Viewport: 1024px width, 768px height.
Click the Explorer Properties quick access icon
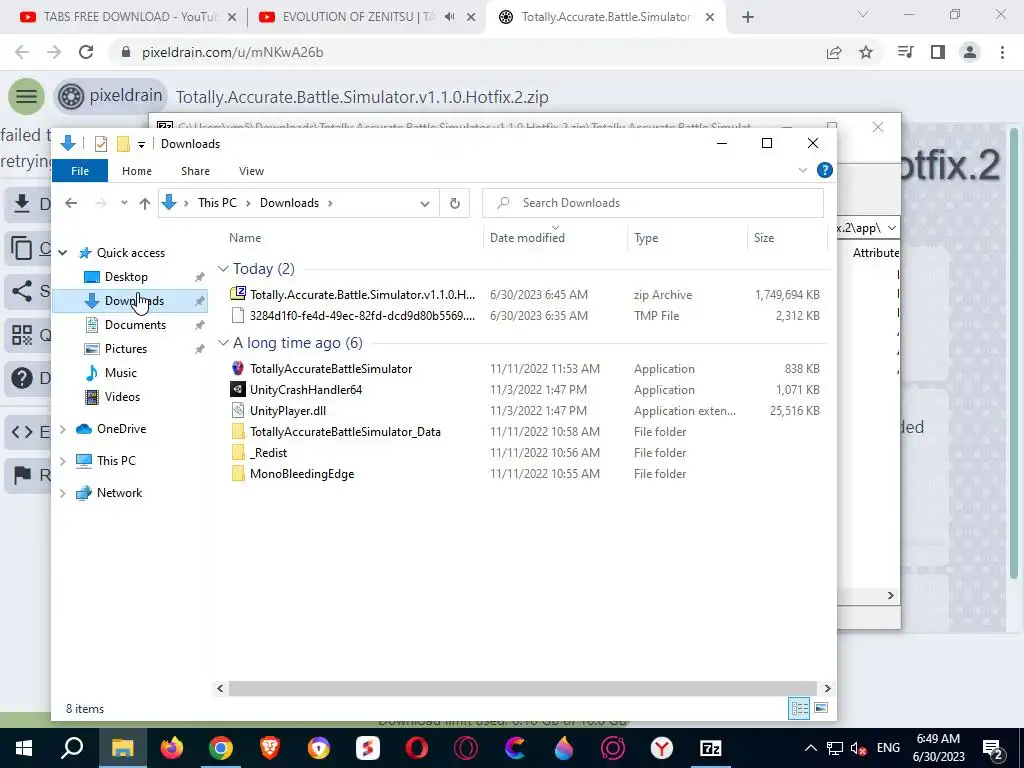[x=101, y=144]
